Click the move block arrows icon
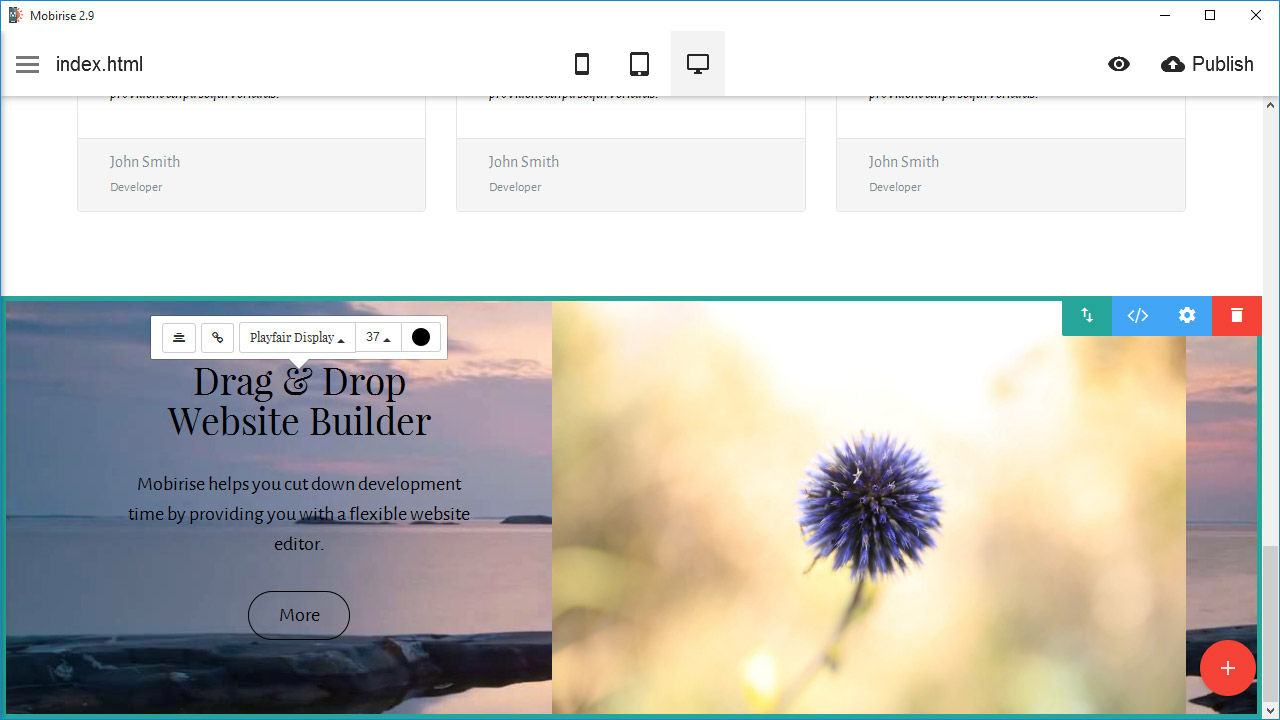The image size is (1280, 720). tap(1087, 316)
